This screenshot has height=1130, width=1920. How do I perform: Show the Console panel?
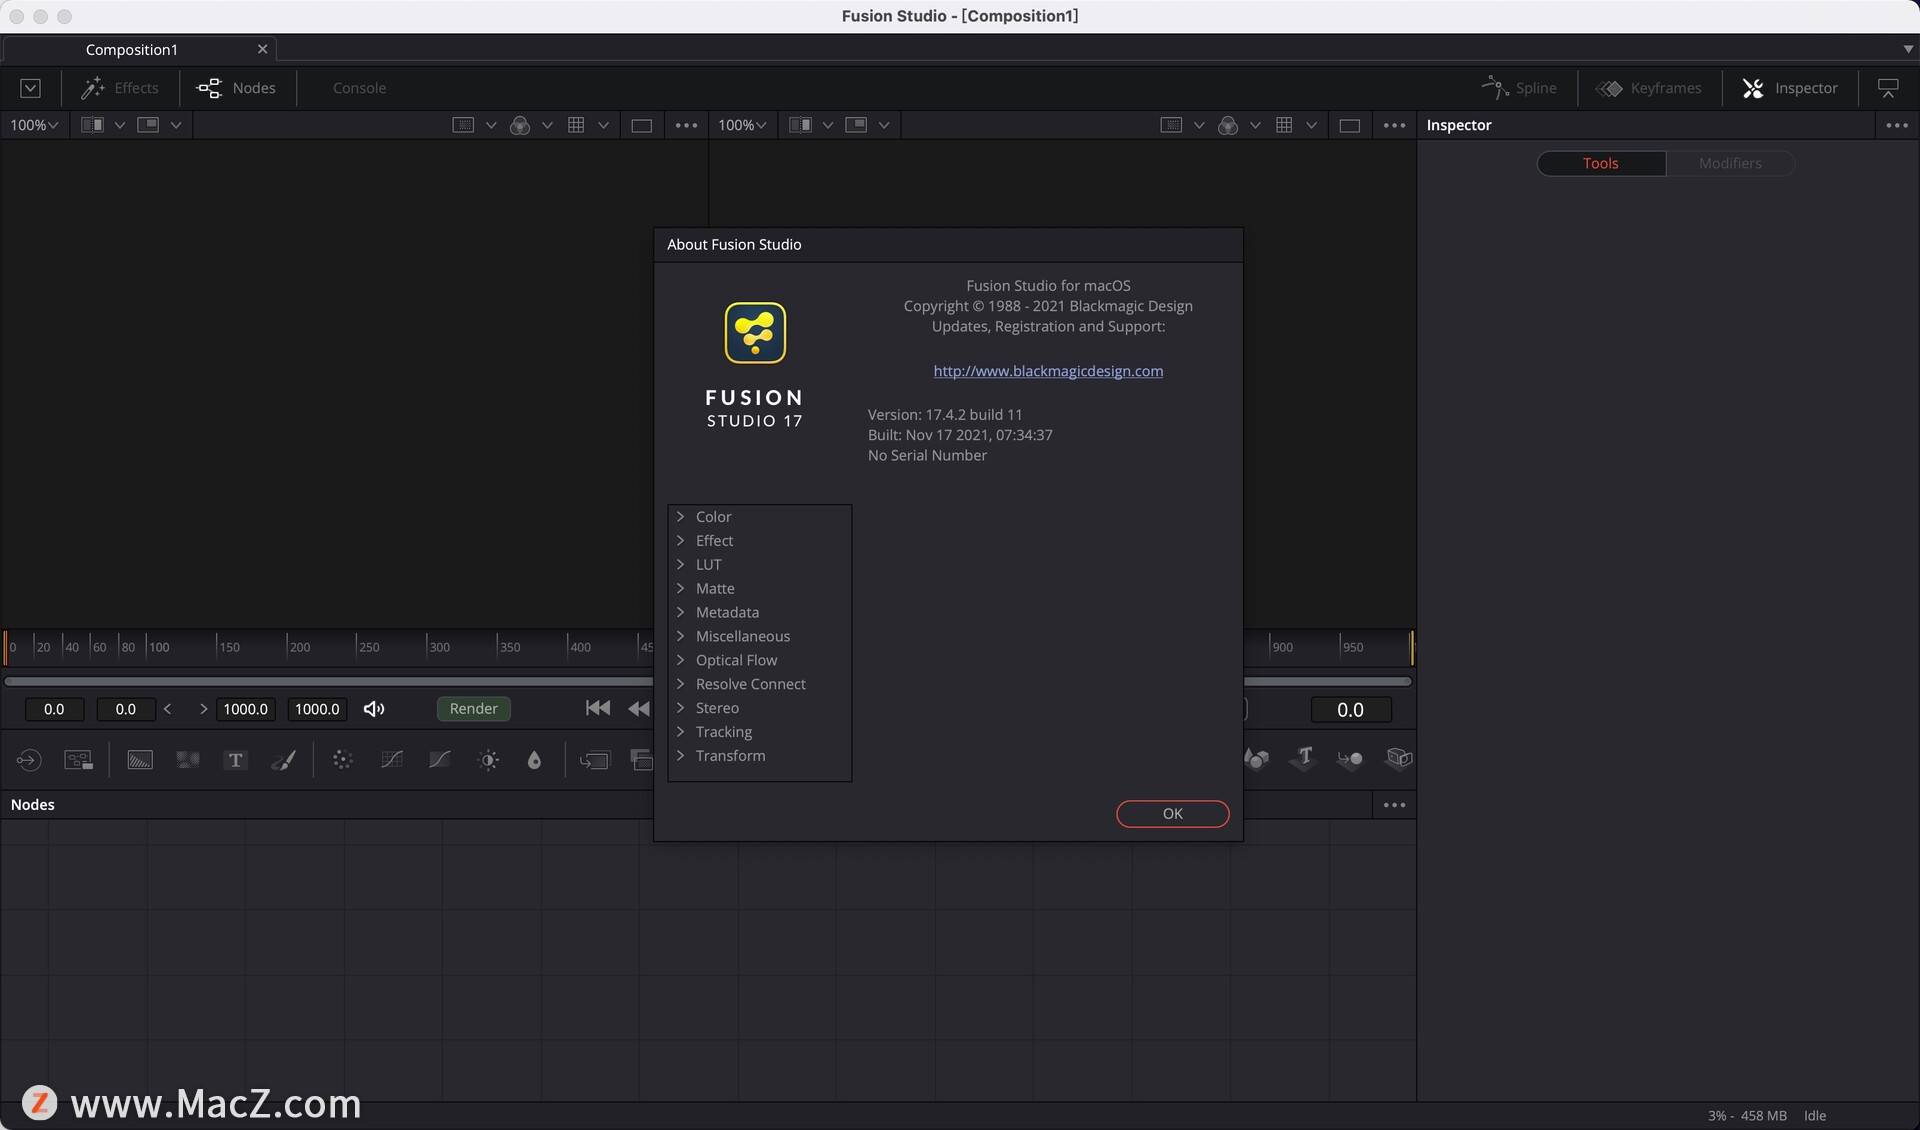pos(359,88)
